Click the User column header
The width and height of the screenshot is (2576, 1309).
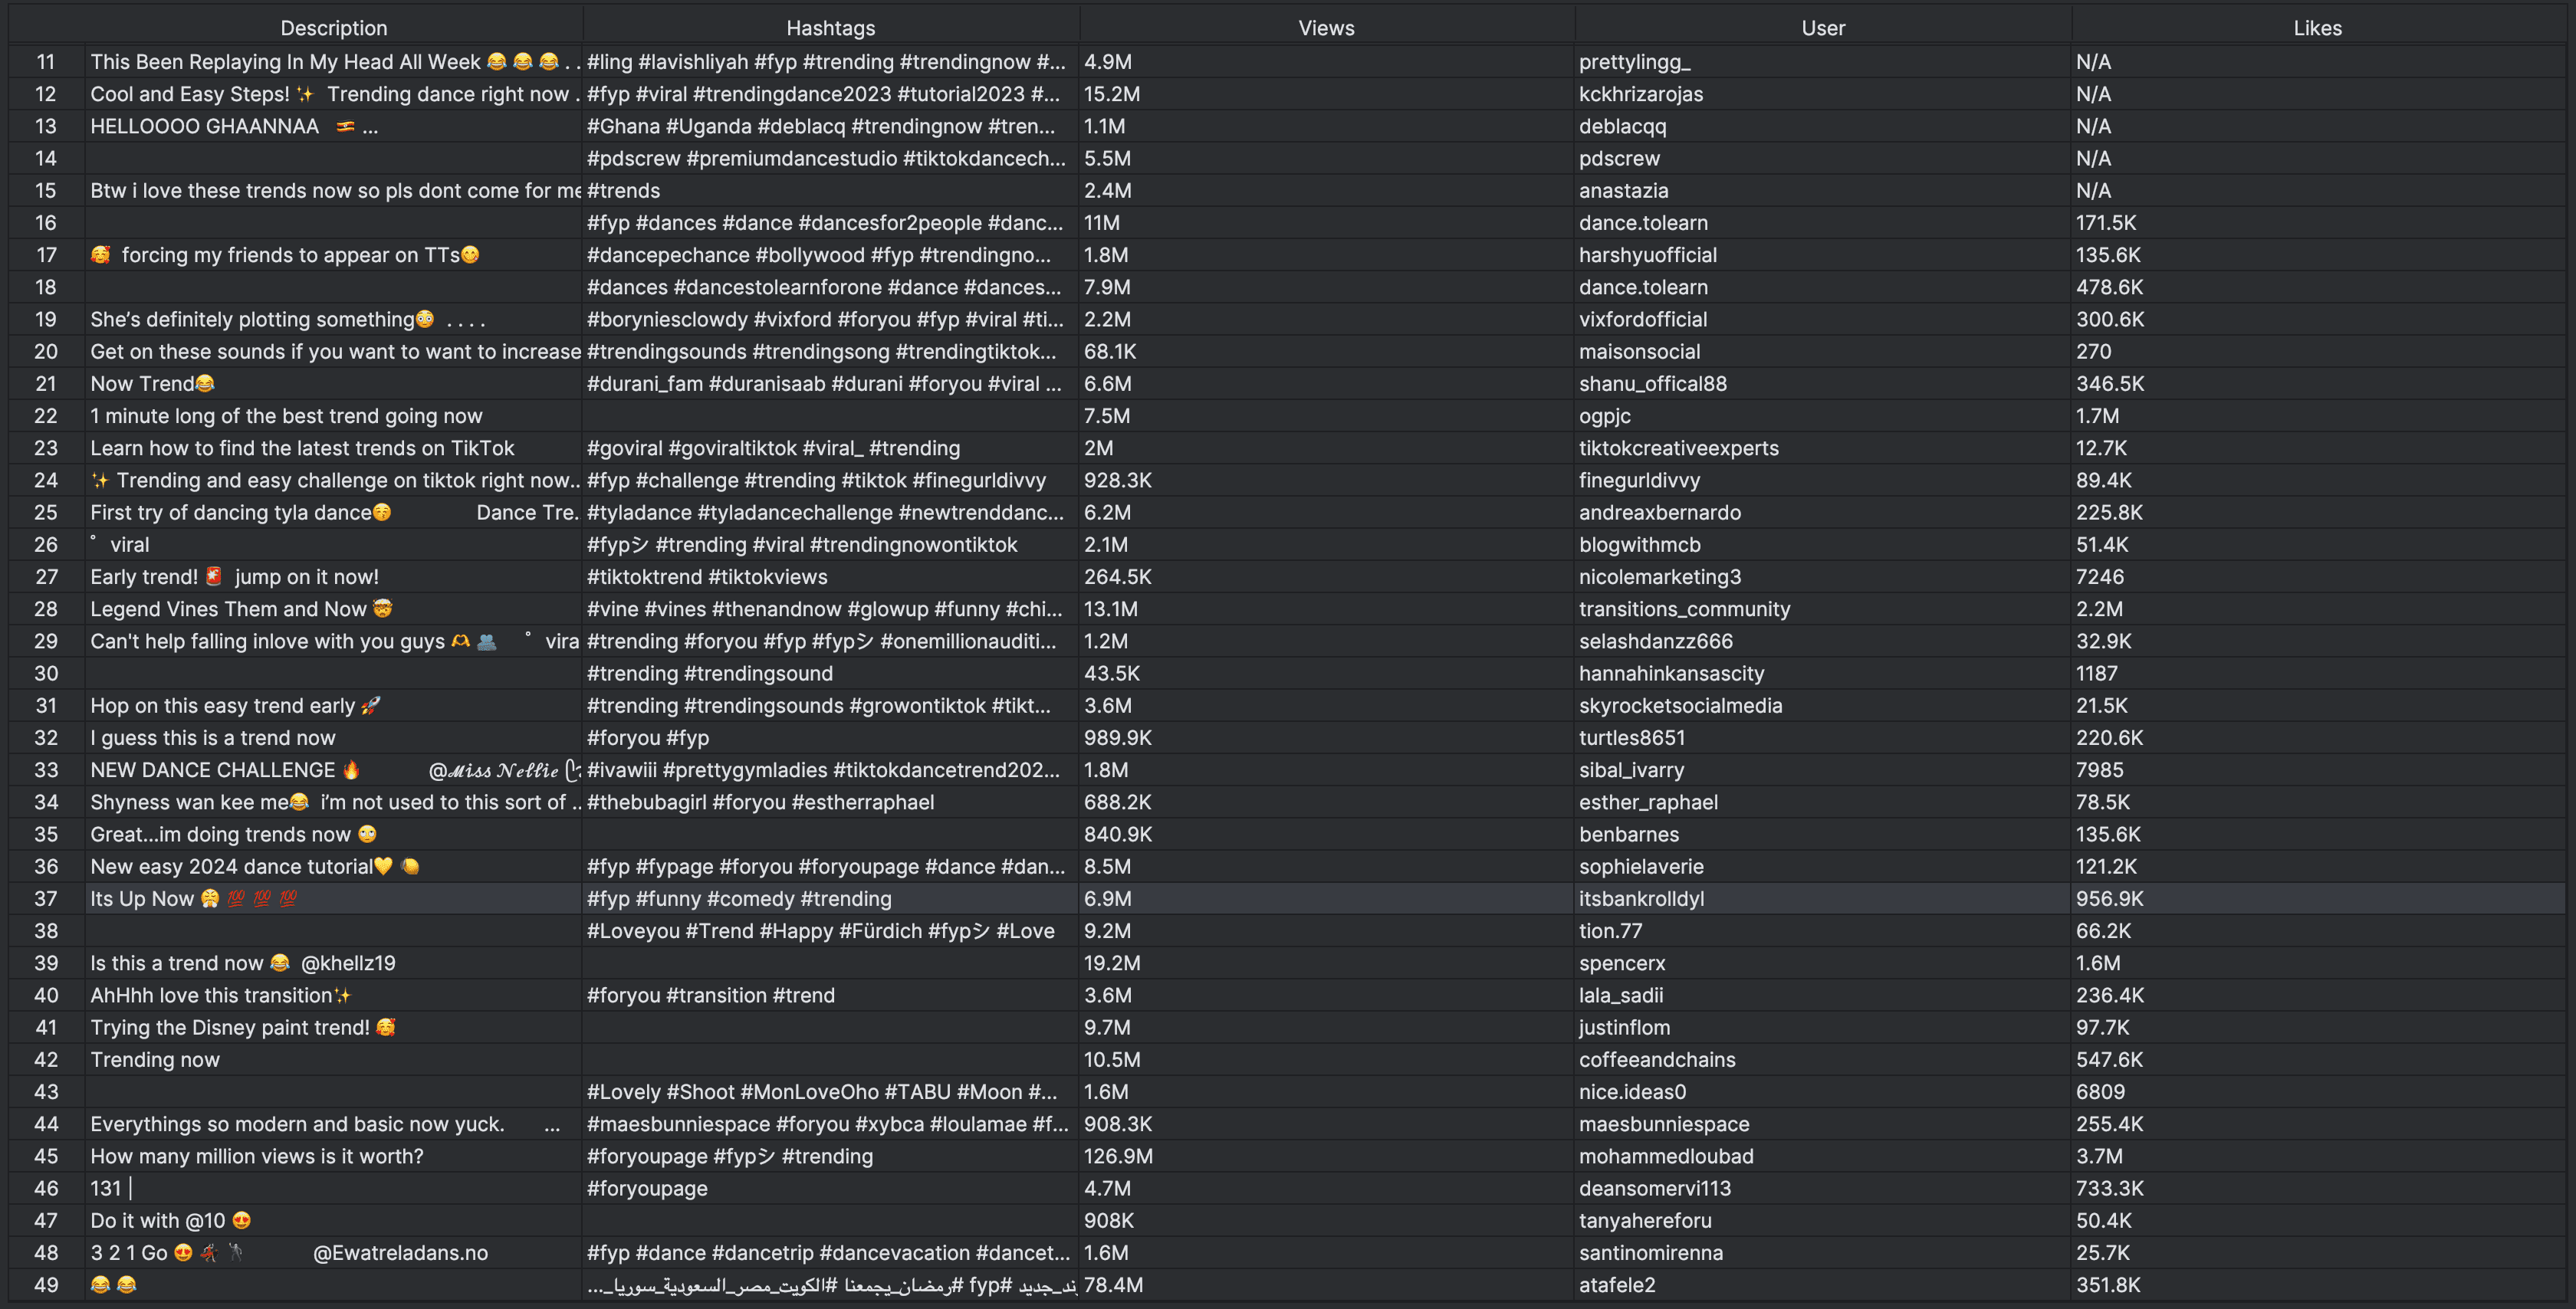pos(1822,27)
